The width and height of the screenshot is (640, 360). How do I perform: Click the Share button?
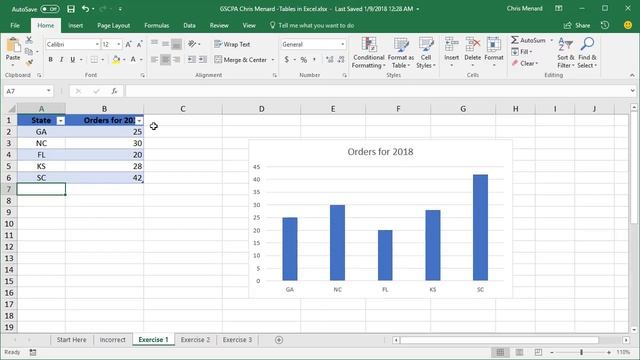(577, 25)
